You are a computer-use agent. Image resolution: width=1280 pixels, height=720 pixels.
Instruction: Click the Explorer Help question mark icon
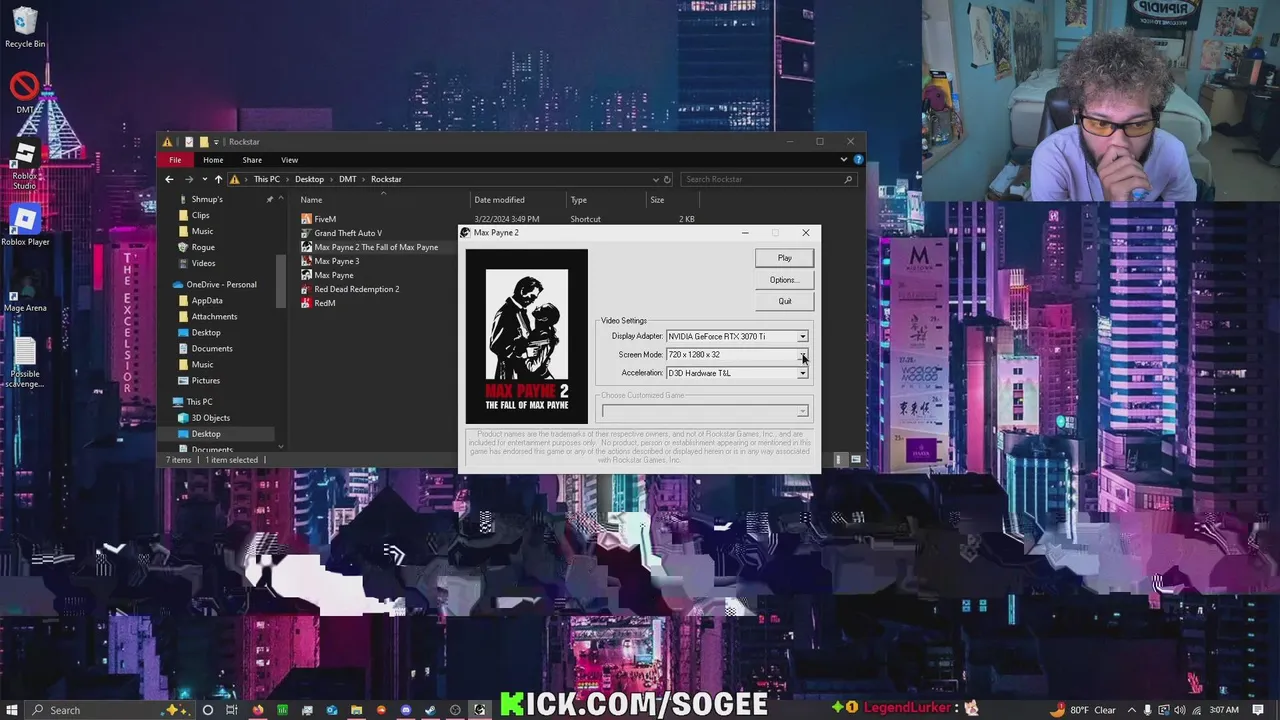point(858,160)
